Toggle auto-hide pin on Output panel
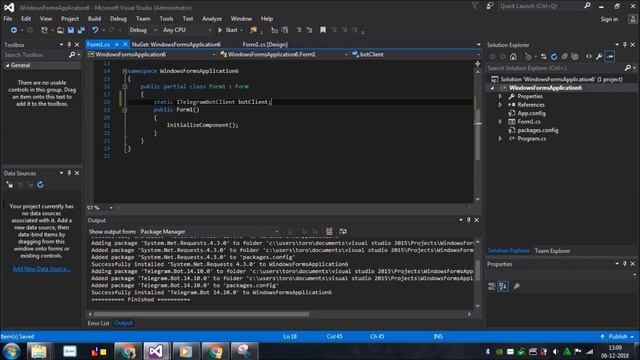640x360 pixels. (469, 220)
